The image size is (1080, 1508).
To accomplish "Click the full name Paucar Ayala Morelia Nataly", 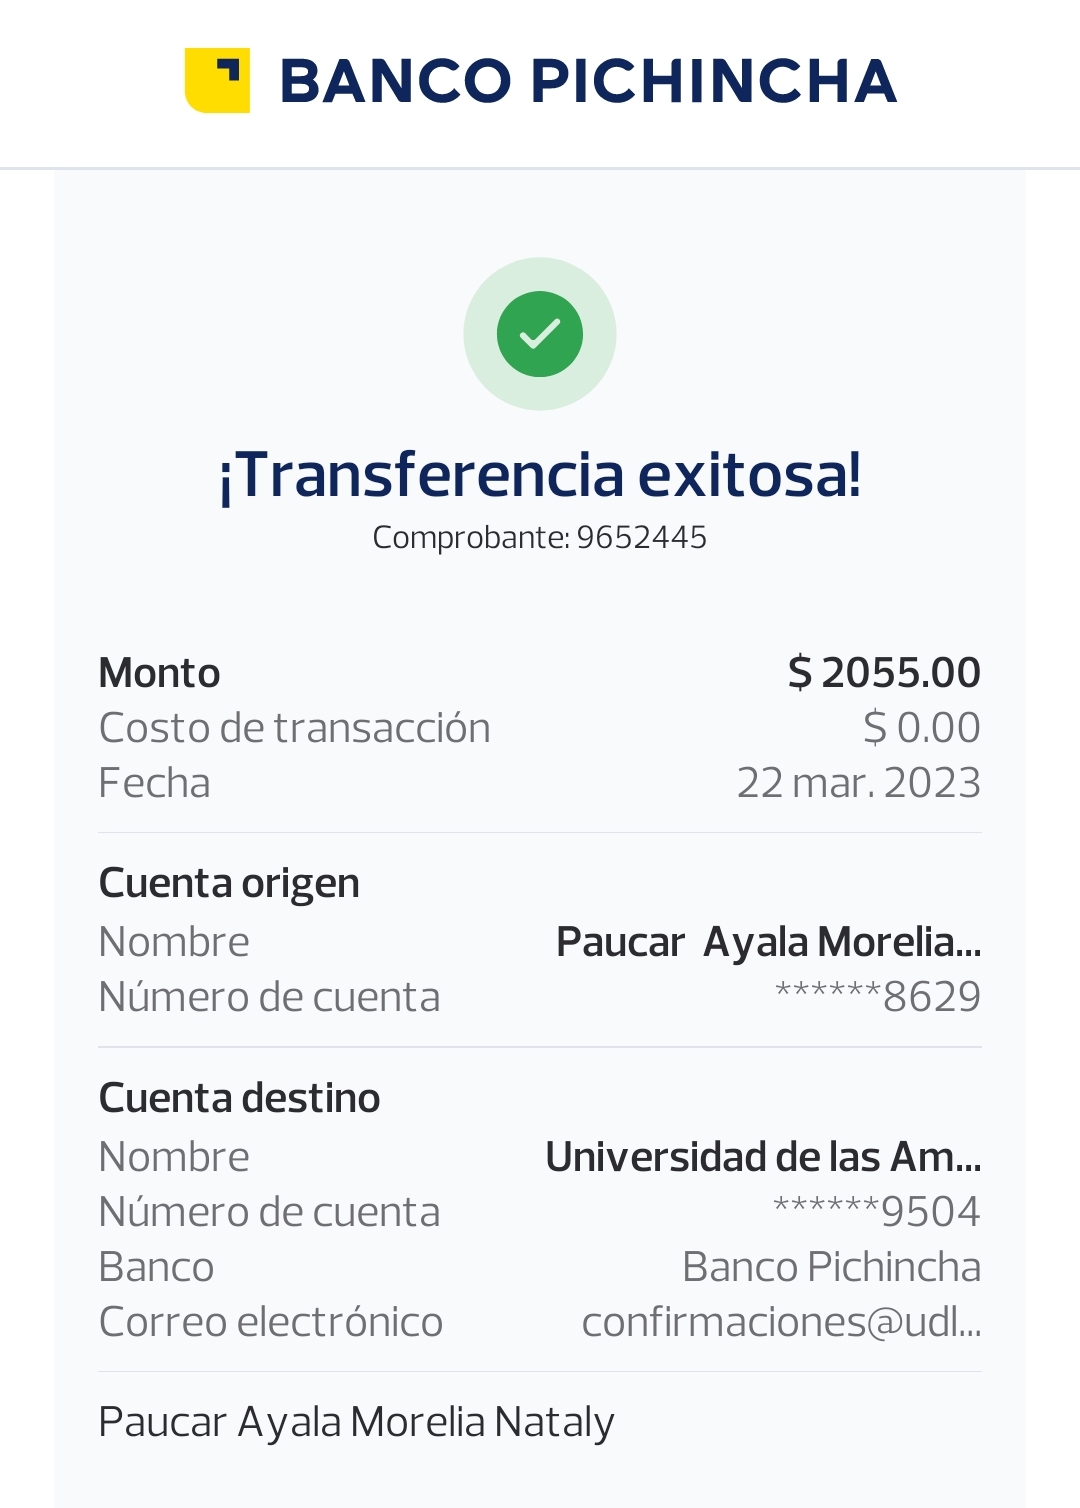I will pos(356,1422).
